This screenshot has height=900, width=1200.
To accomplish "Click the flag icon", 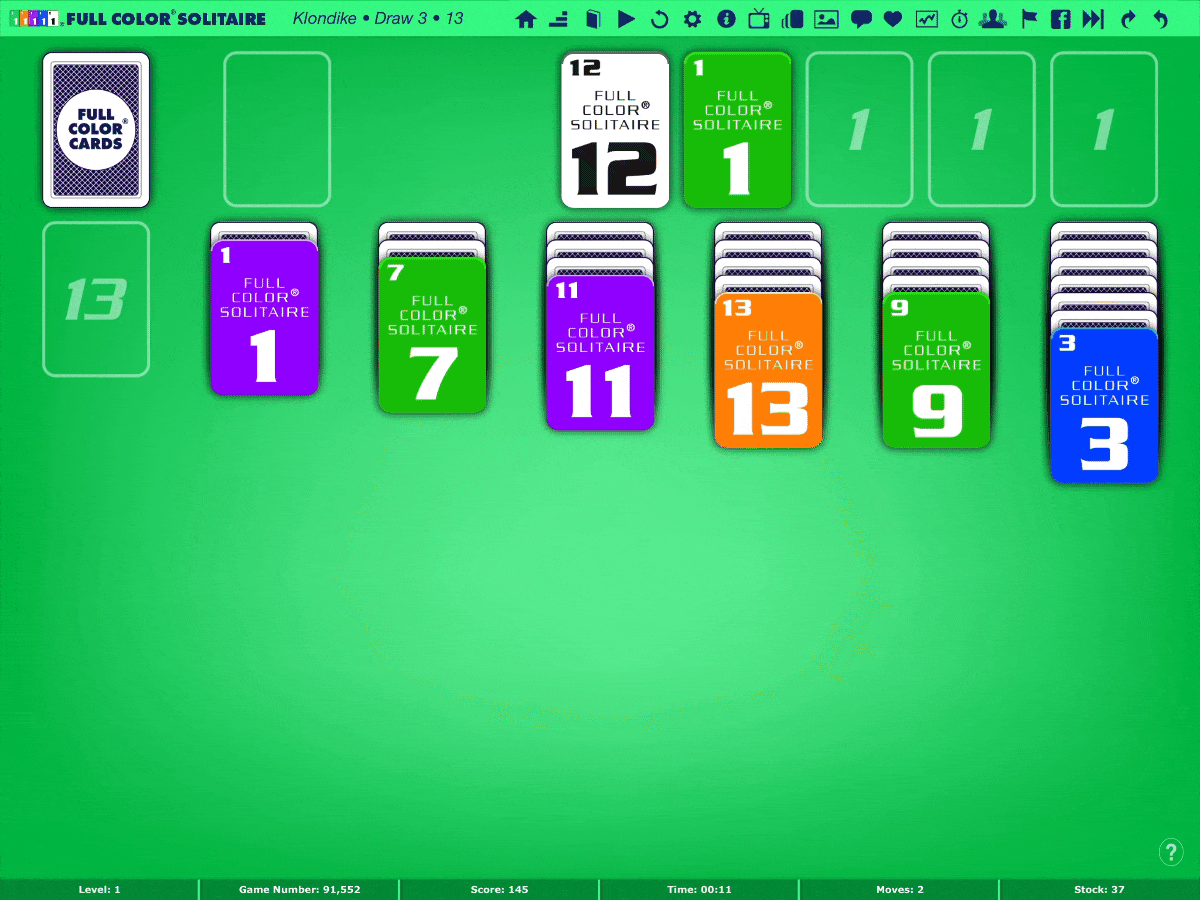I will 1029,19.
